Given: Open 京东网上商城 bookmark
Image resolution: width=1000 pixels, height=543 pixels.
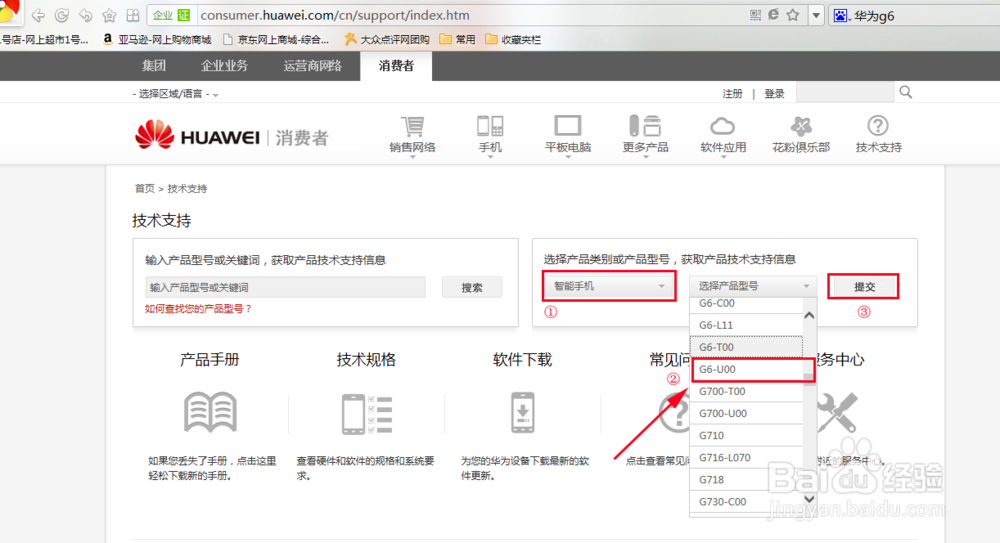Looking at the screenshot, I should click(276, 40).
